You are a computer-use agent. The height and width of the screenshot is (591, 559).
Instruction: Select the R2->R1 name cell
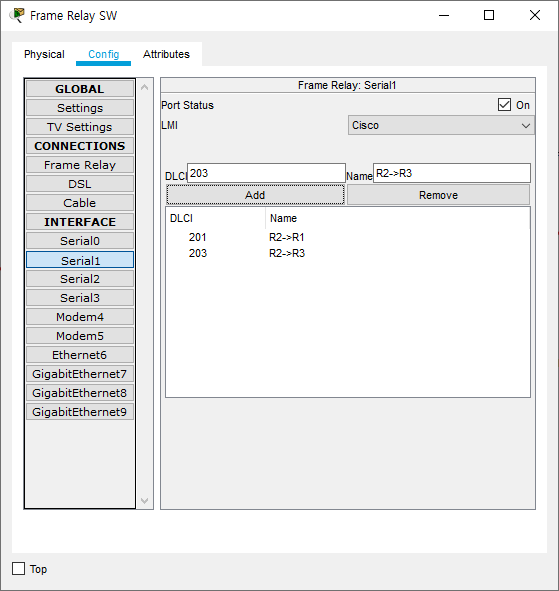tap(286, 237)
